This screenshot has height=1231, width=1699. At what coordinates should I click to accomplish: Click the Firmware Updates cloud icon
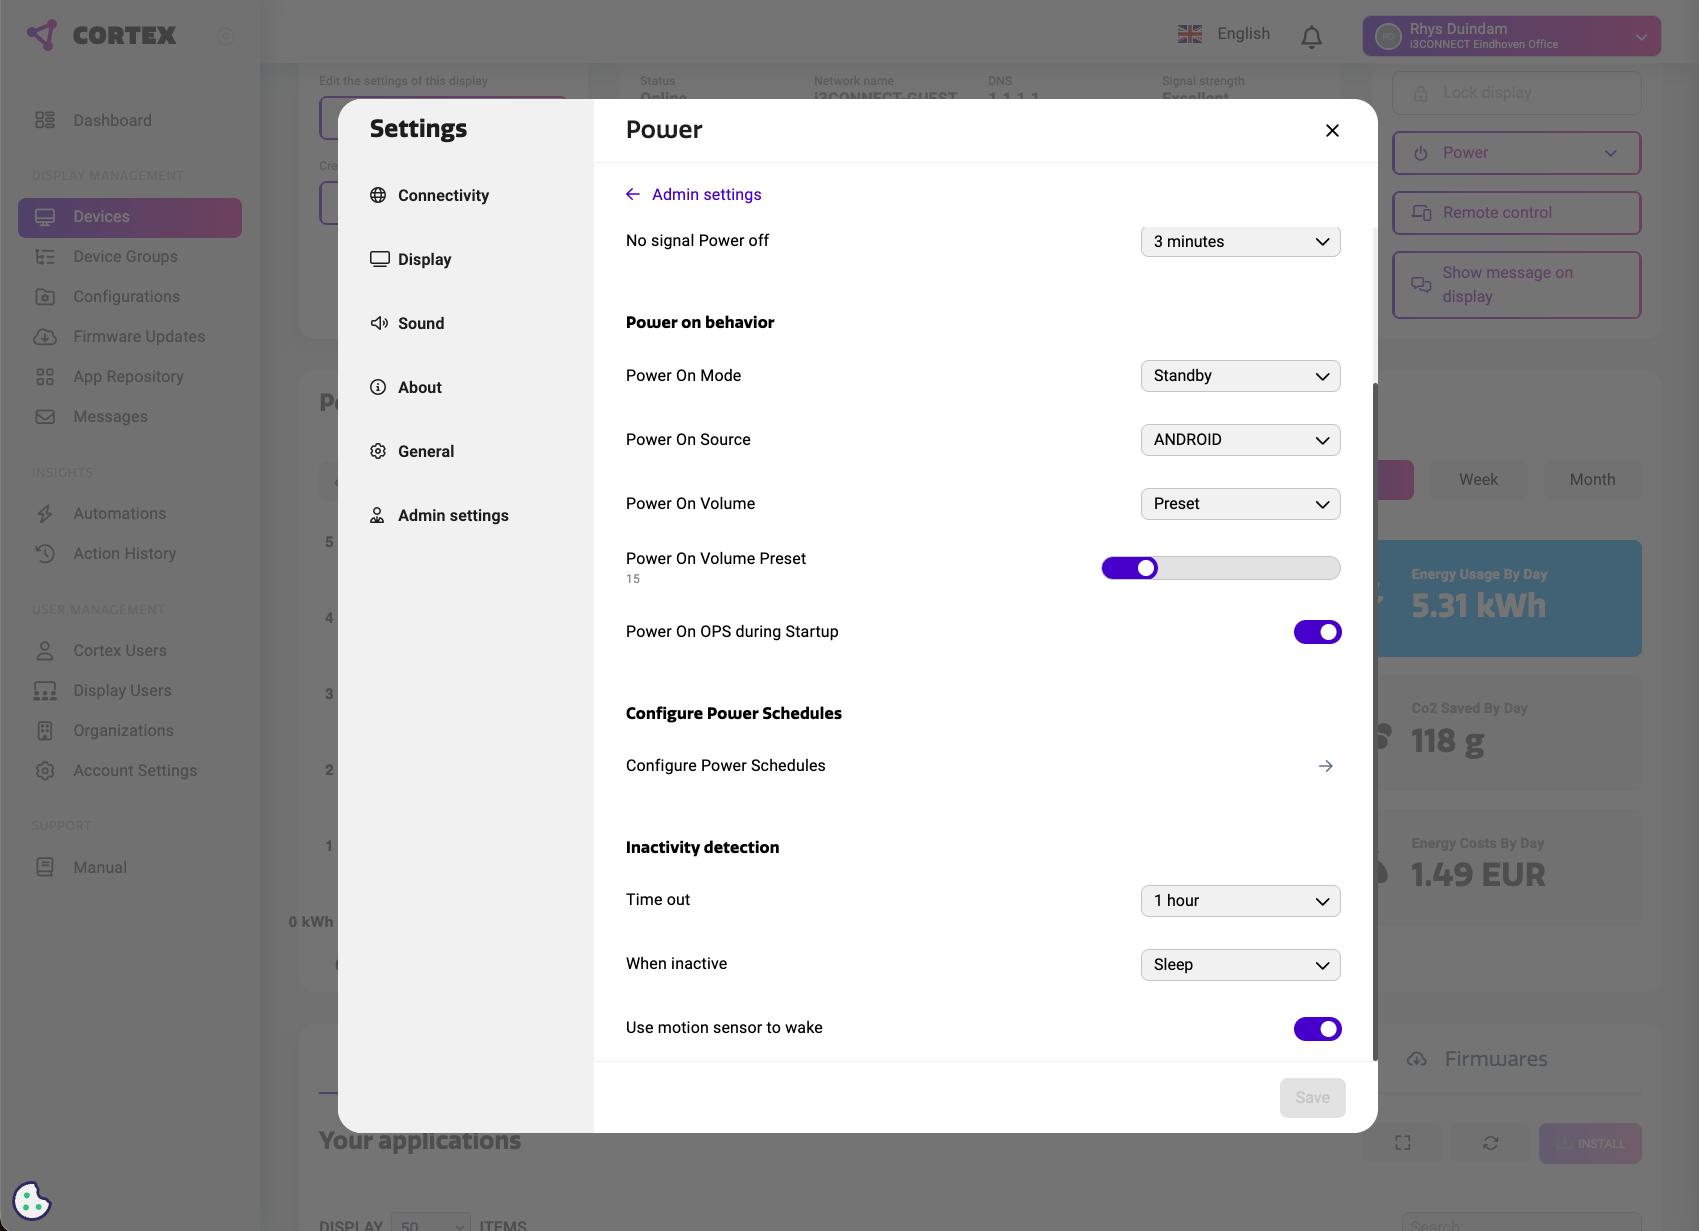coord(45,337)
